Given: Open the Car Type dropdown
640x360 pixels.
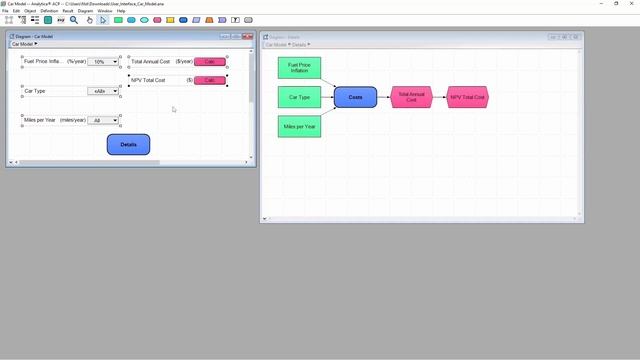Looking at the screenshot, I should pyautogui.click(x=103, y=91).
